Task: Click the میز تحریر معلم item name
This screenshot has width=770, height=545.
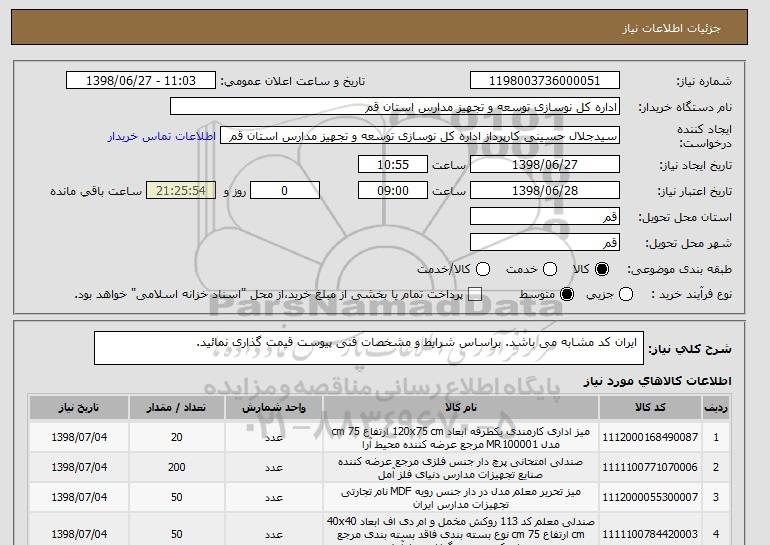Action: [461, 498]
